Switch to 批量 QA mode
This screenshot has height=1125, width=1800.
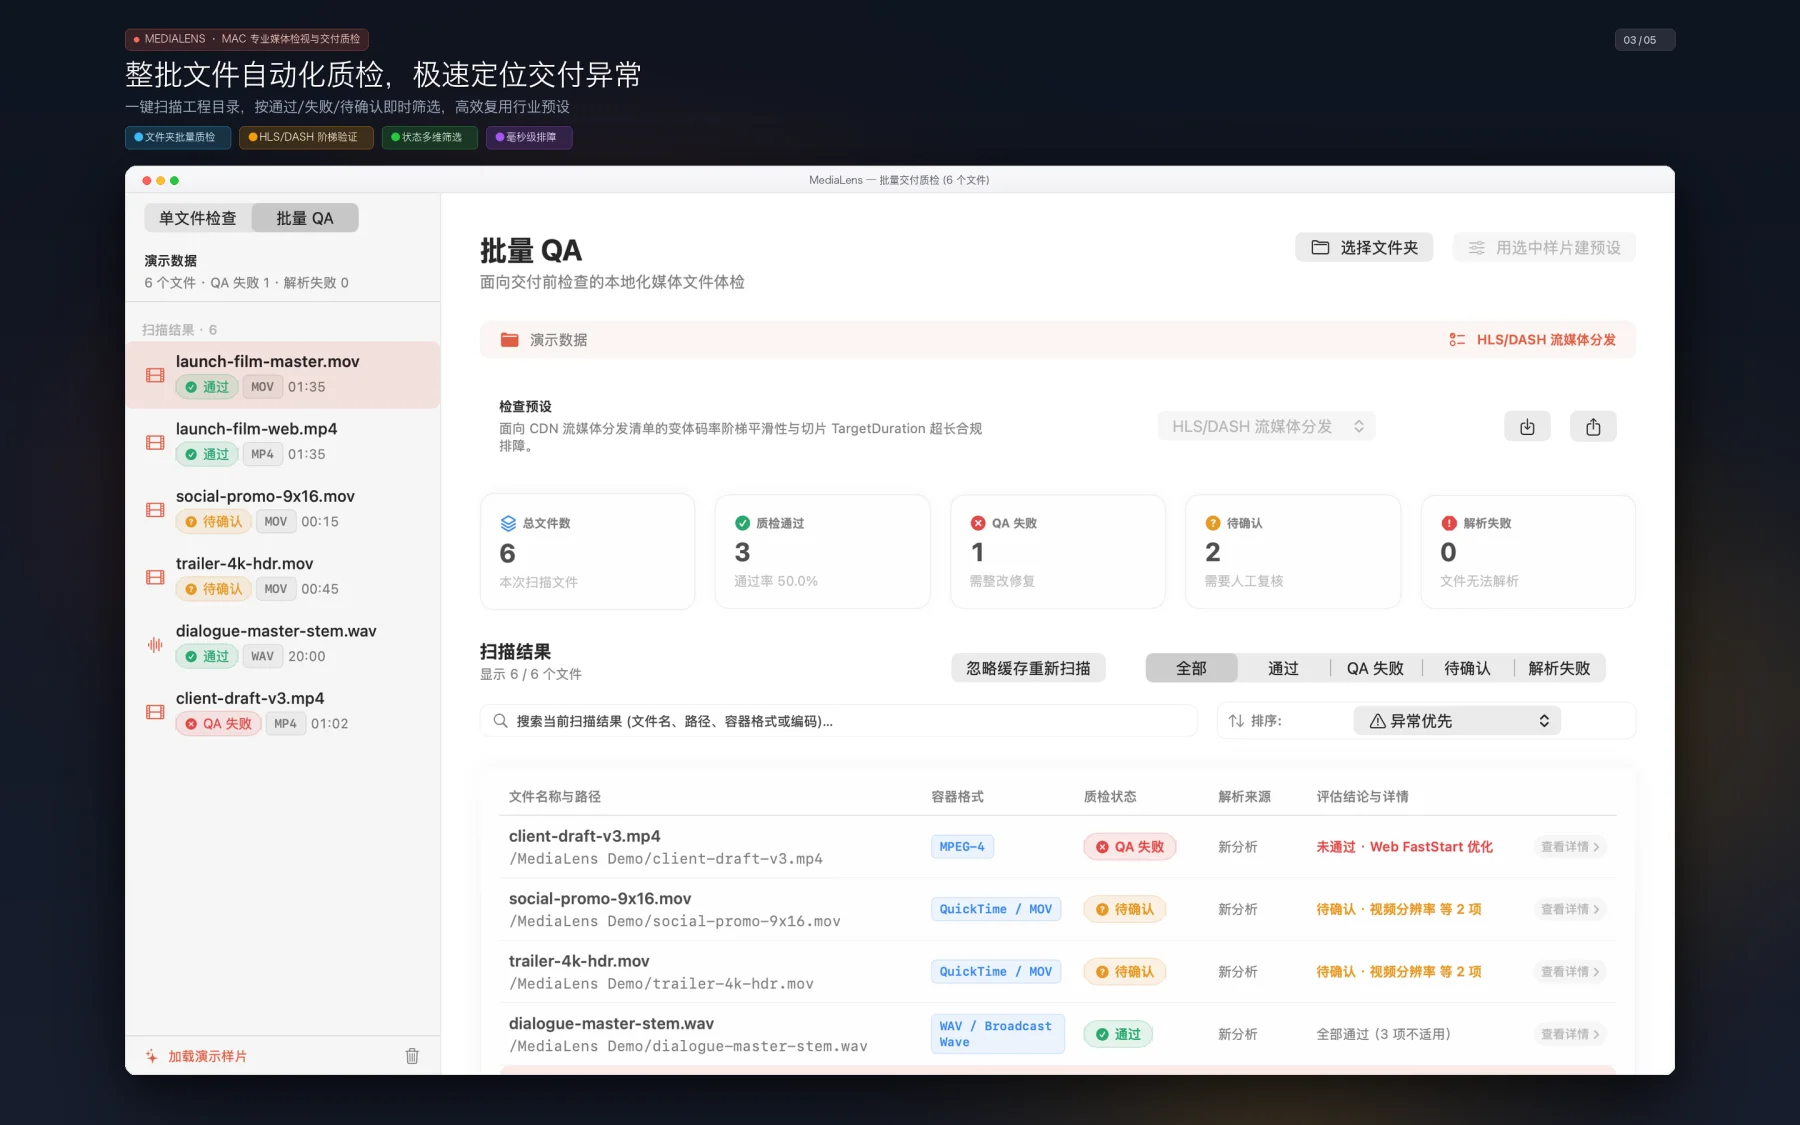[305, 218]
